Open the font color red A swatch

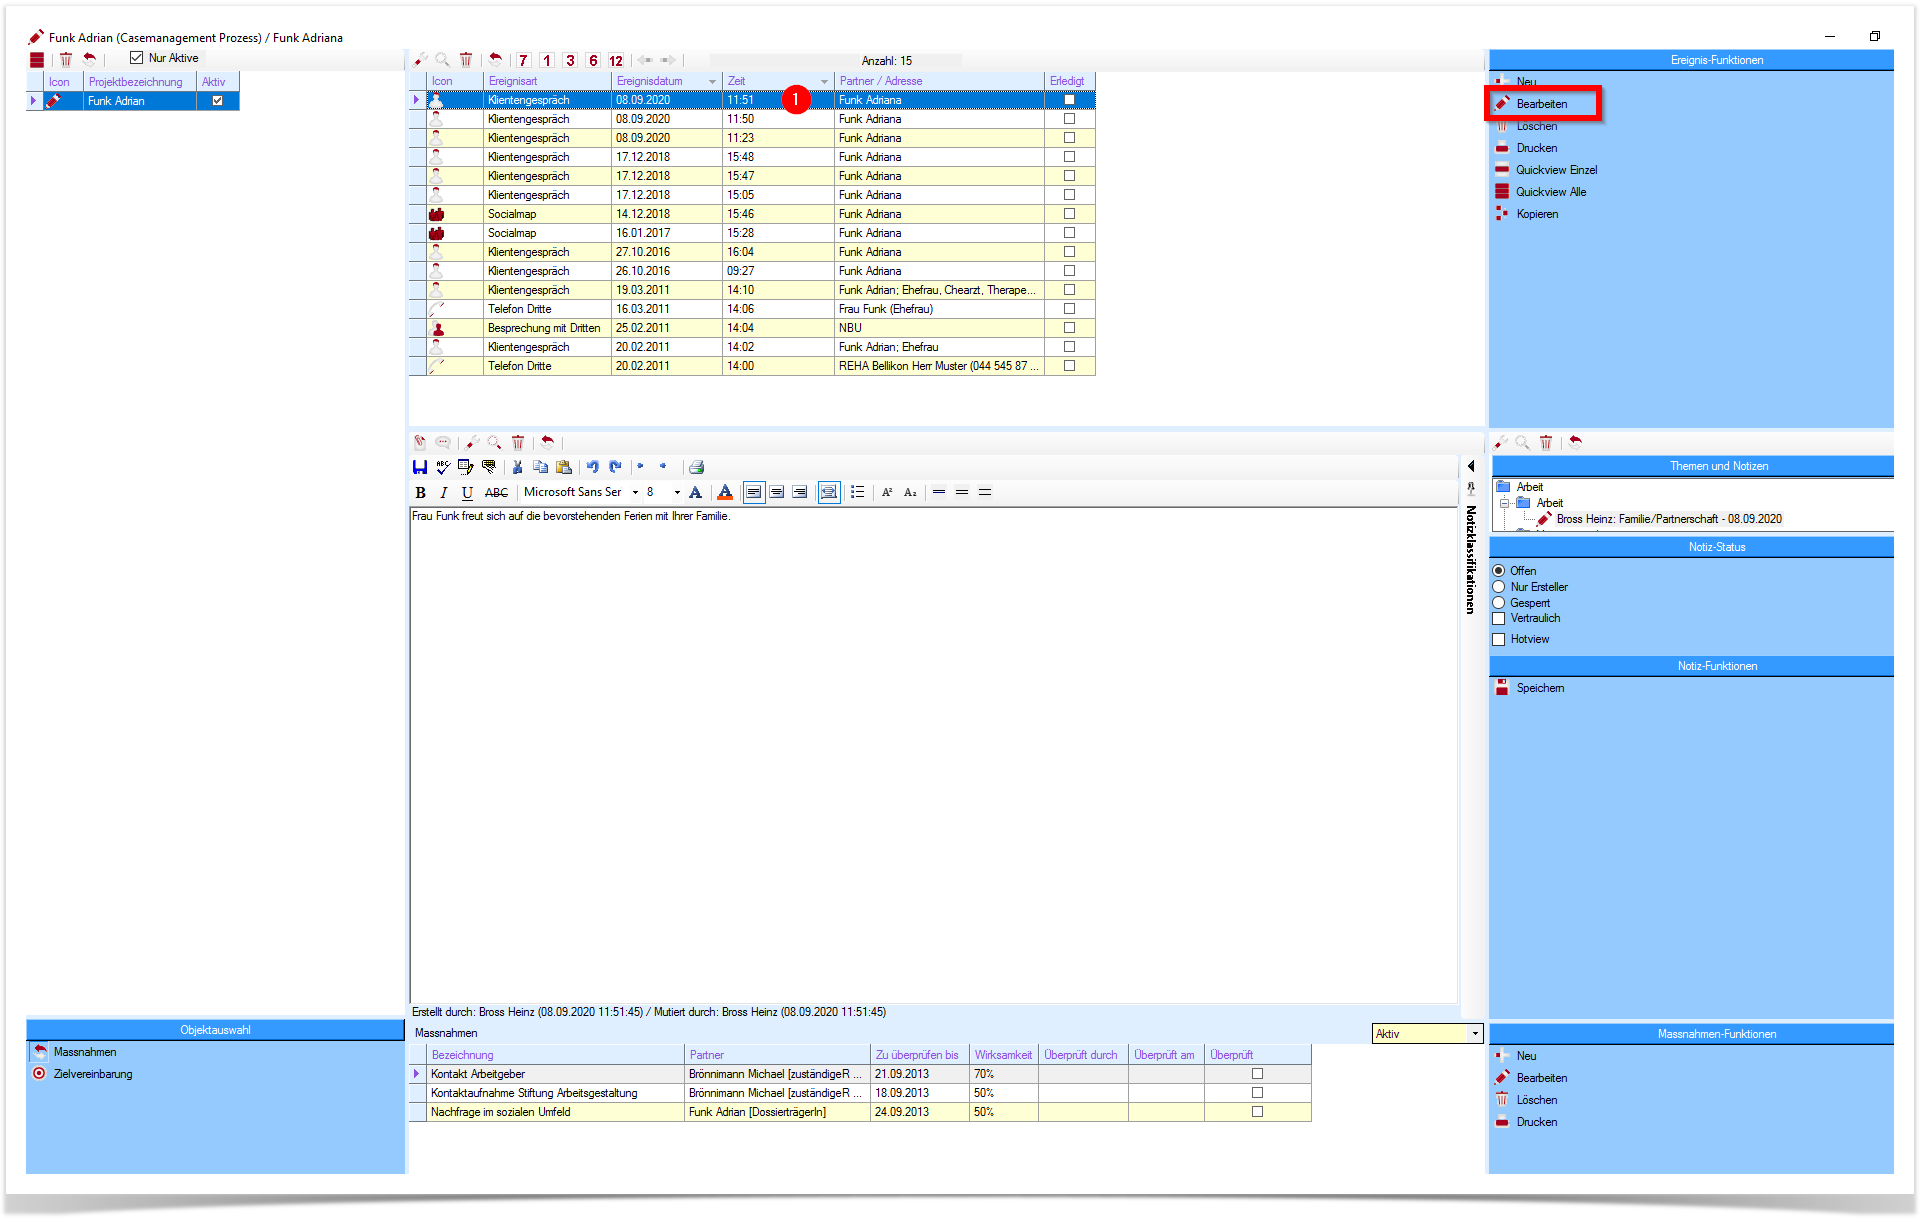point(725,493)
